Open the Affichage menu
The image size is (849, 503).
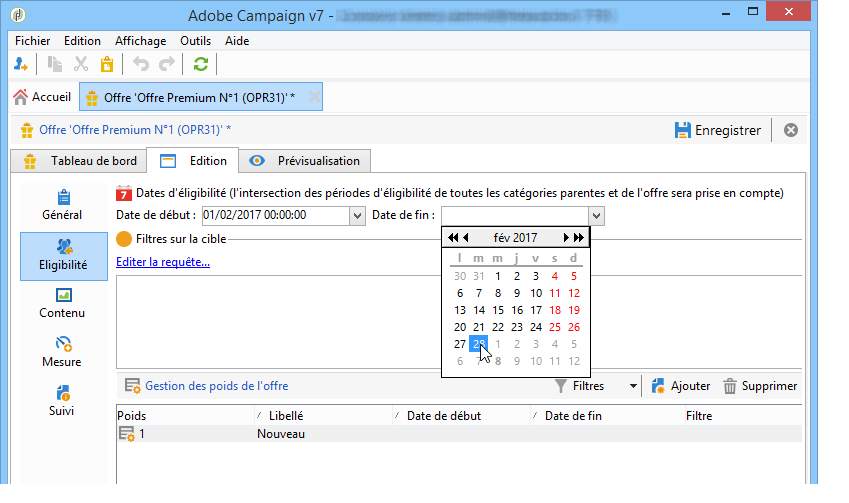click(140, 41)
